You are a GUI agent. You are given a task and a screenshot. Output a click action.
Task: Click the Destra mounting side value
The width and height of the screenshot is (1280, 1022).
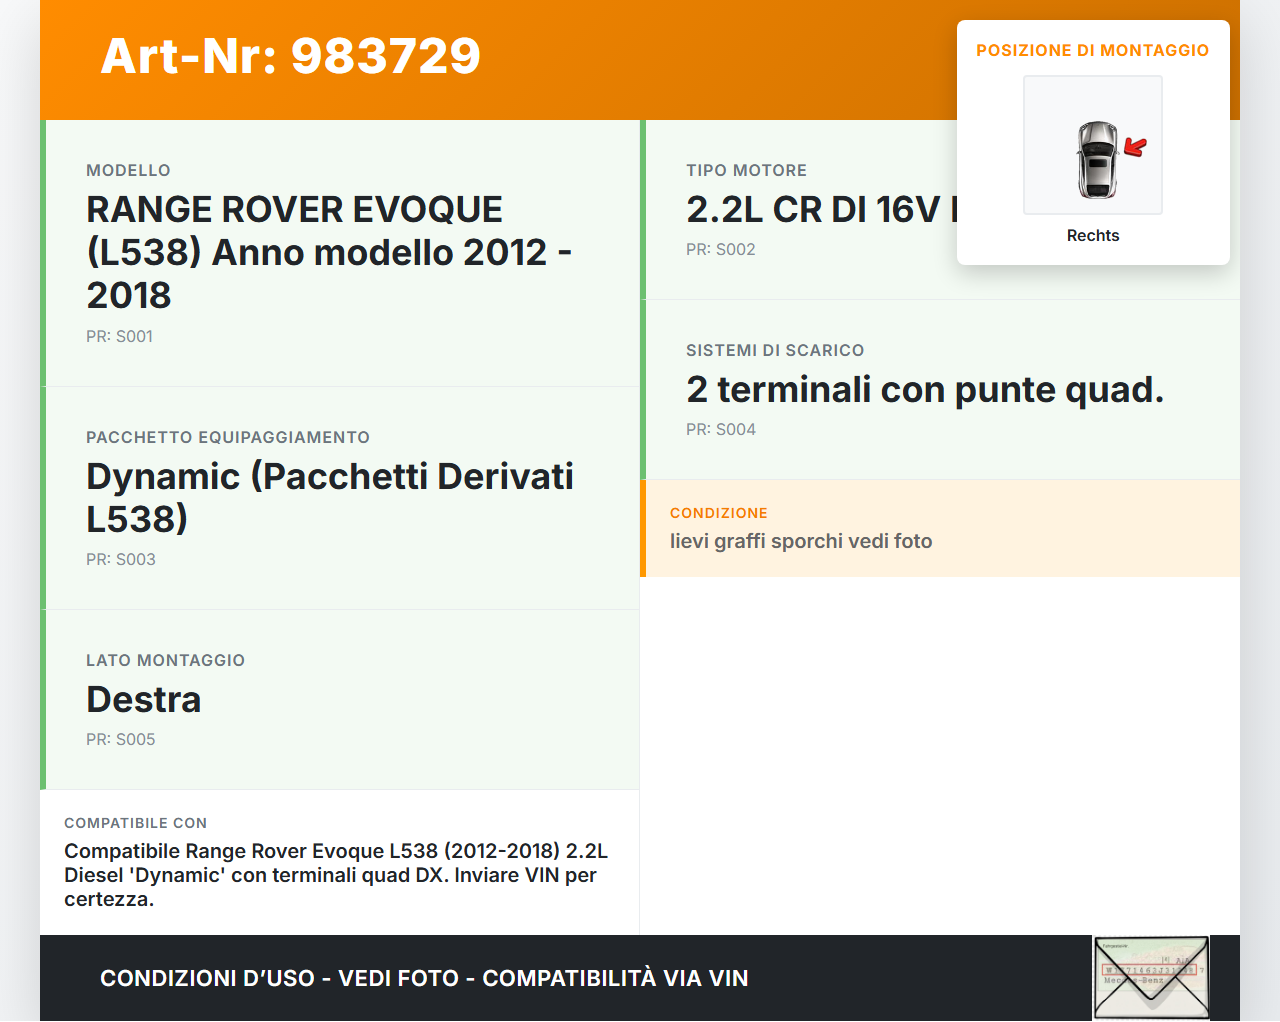tap(144, 699)
